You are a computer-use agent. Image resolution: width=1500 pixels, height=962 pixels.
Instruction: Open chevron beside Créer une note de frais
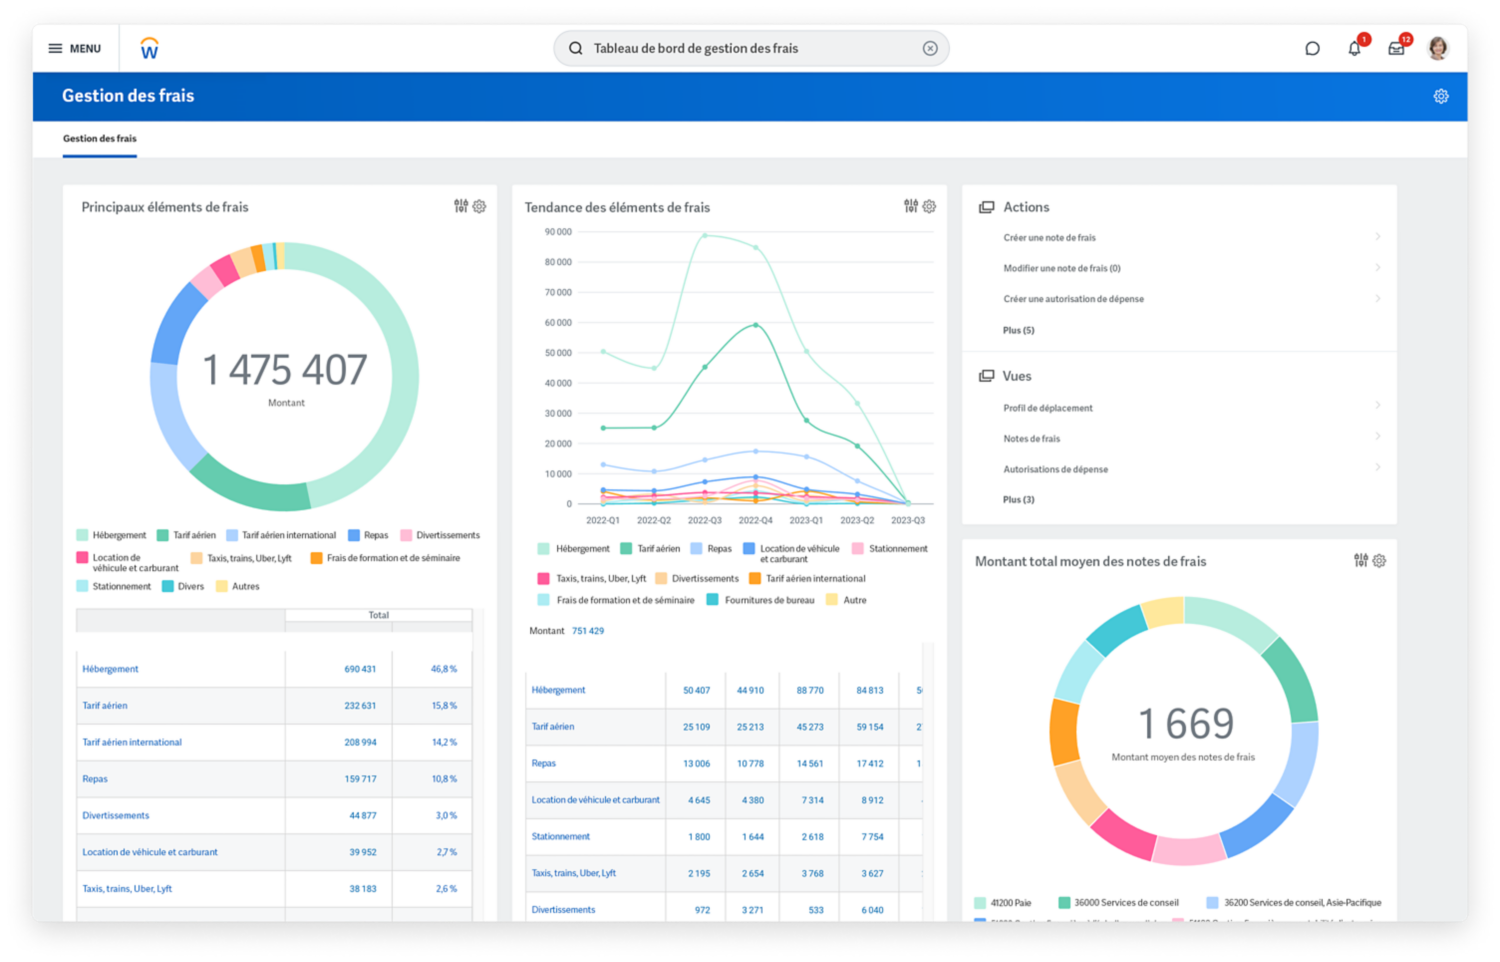pyautogui.click(x=1378, y=237)
